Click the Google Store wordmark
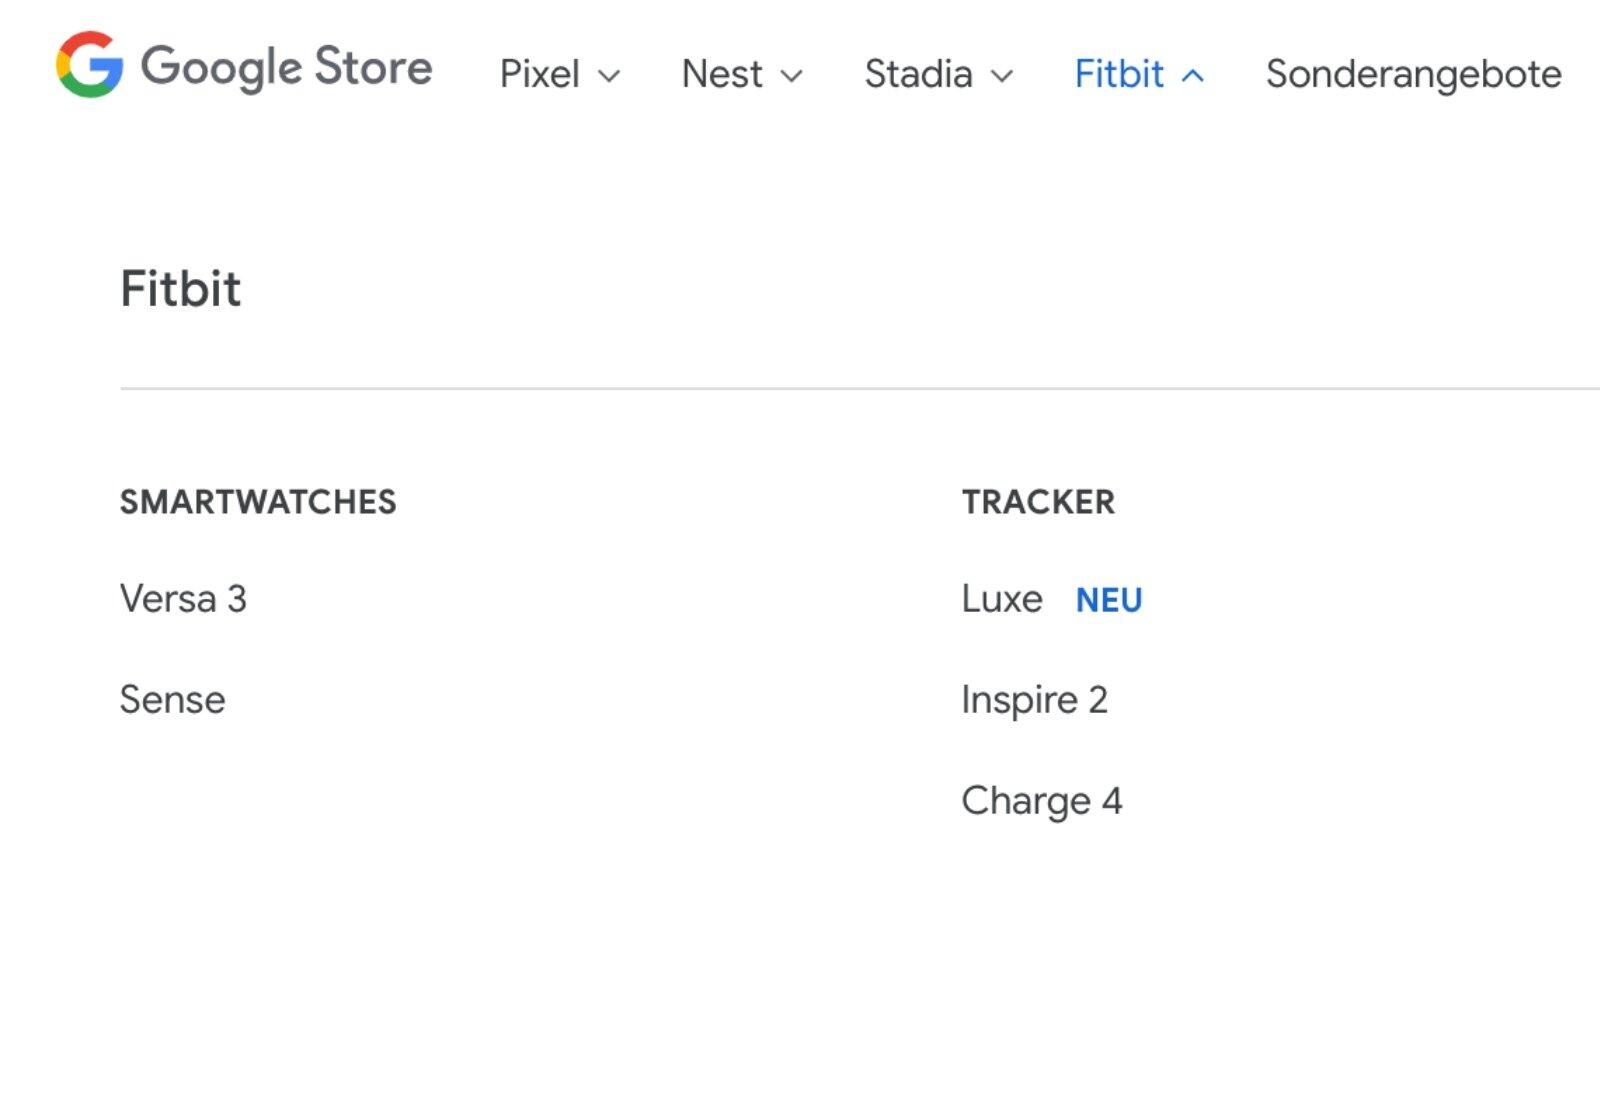The height and width of the screenshot is (1100, 1600). tap(286, 67)
